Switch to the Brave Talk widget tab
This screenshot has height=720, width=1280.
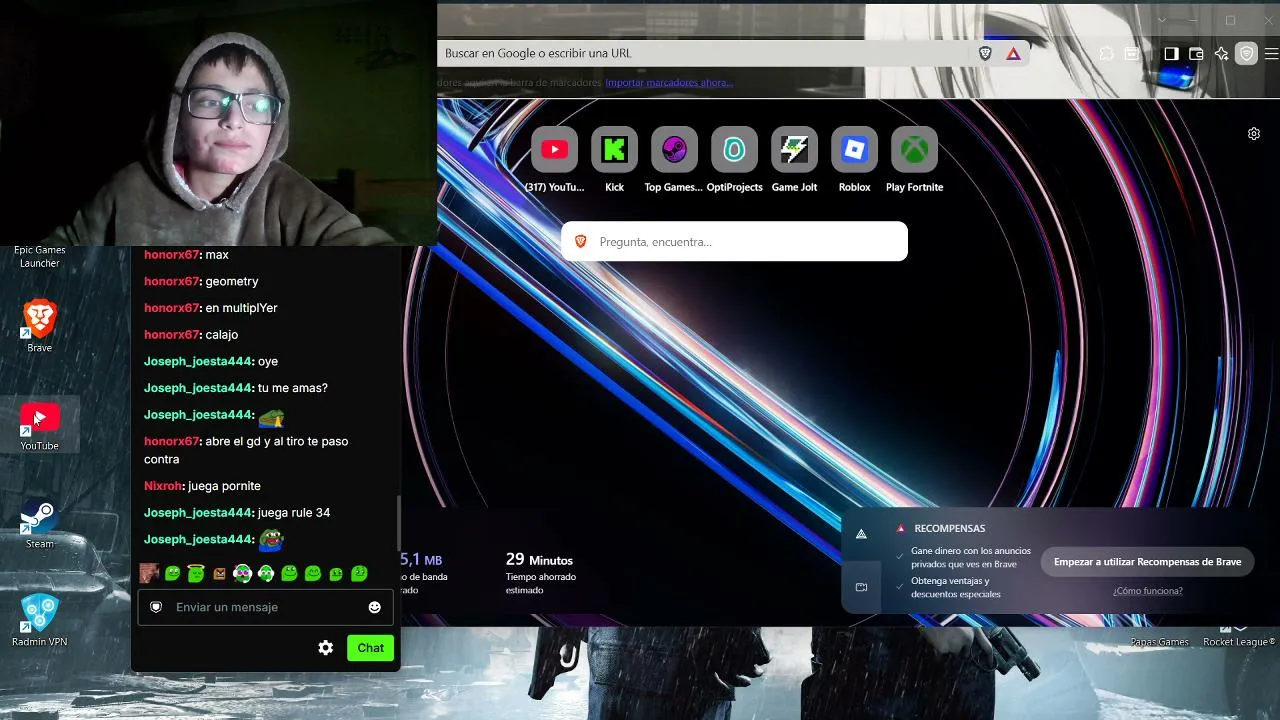(x=861, y=587)
